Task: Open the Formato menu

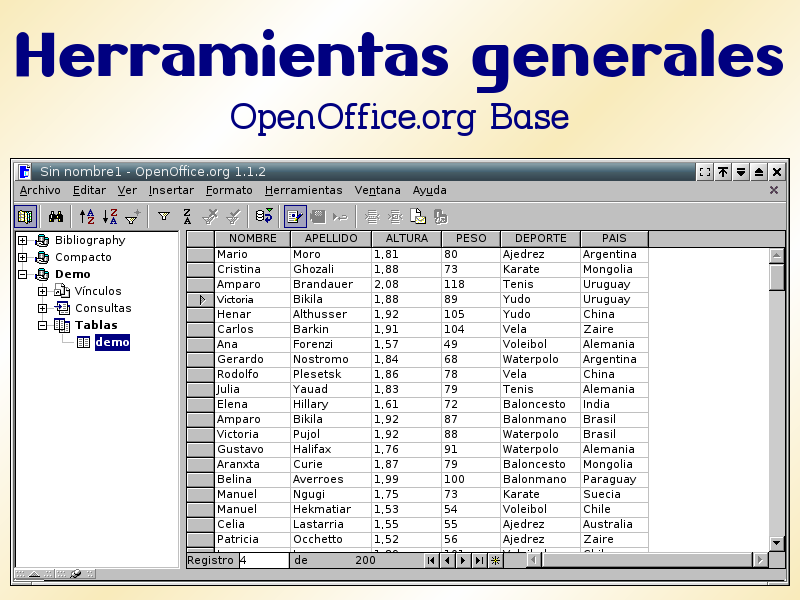Action: coord(229,190)
